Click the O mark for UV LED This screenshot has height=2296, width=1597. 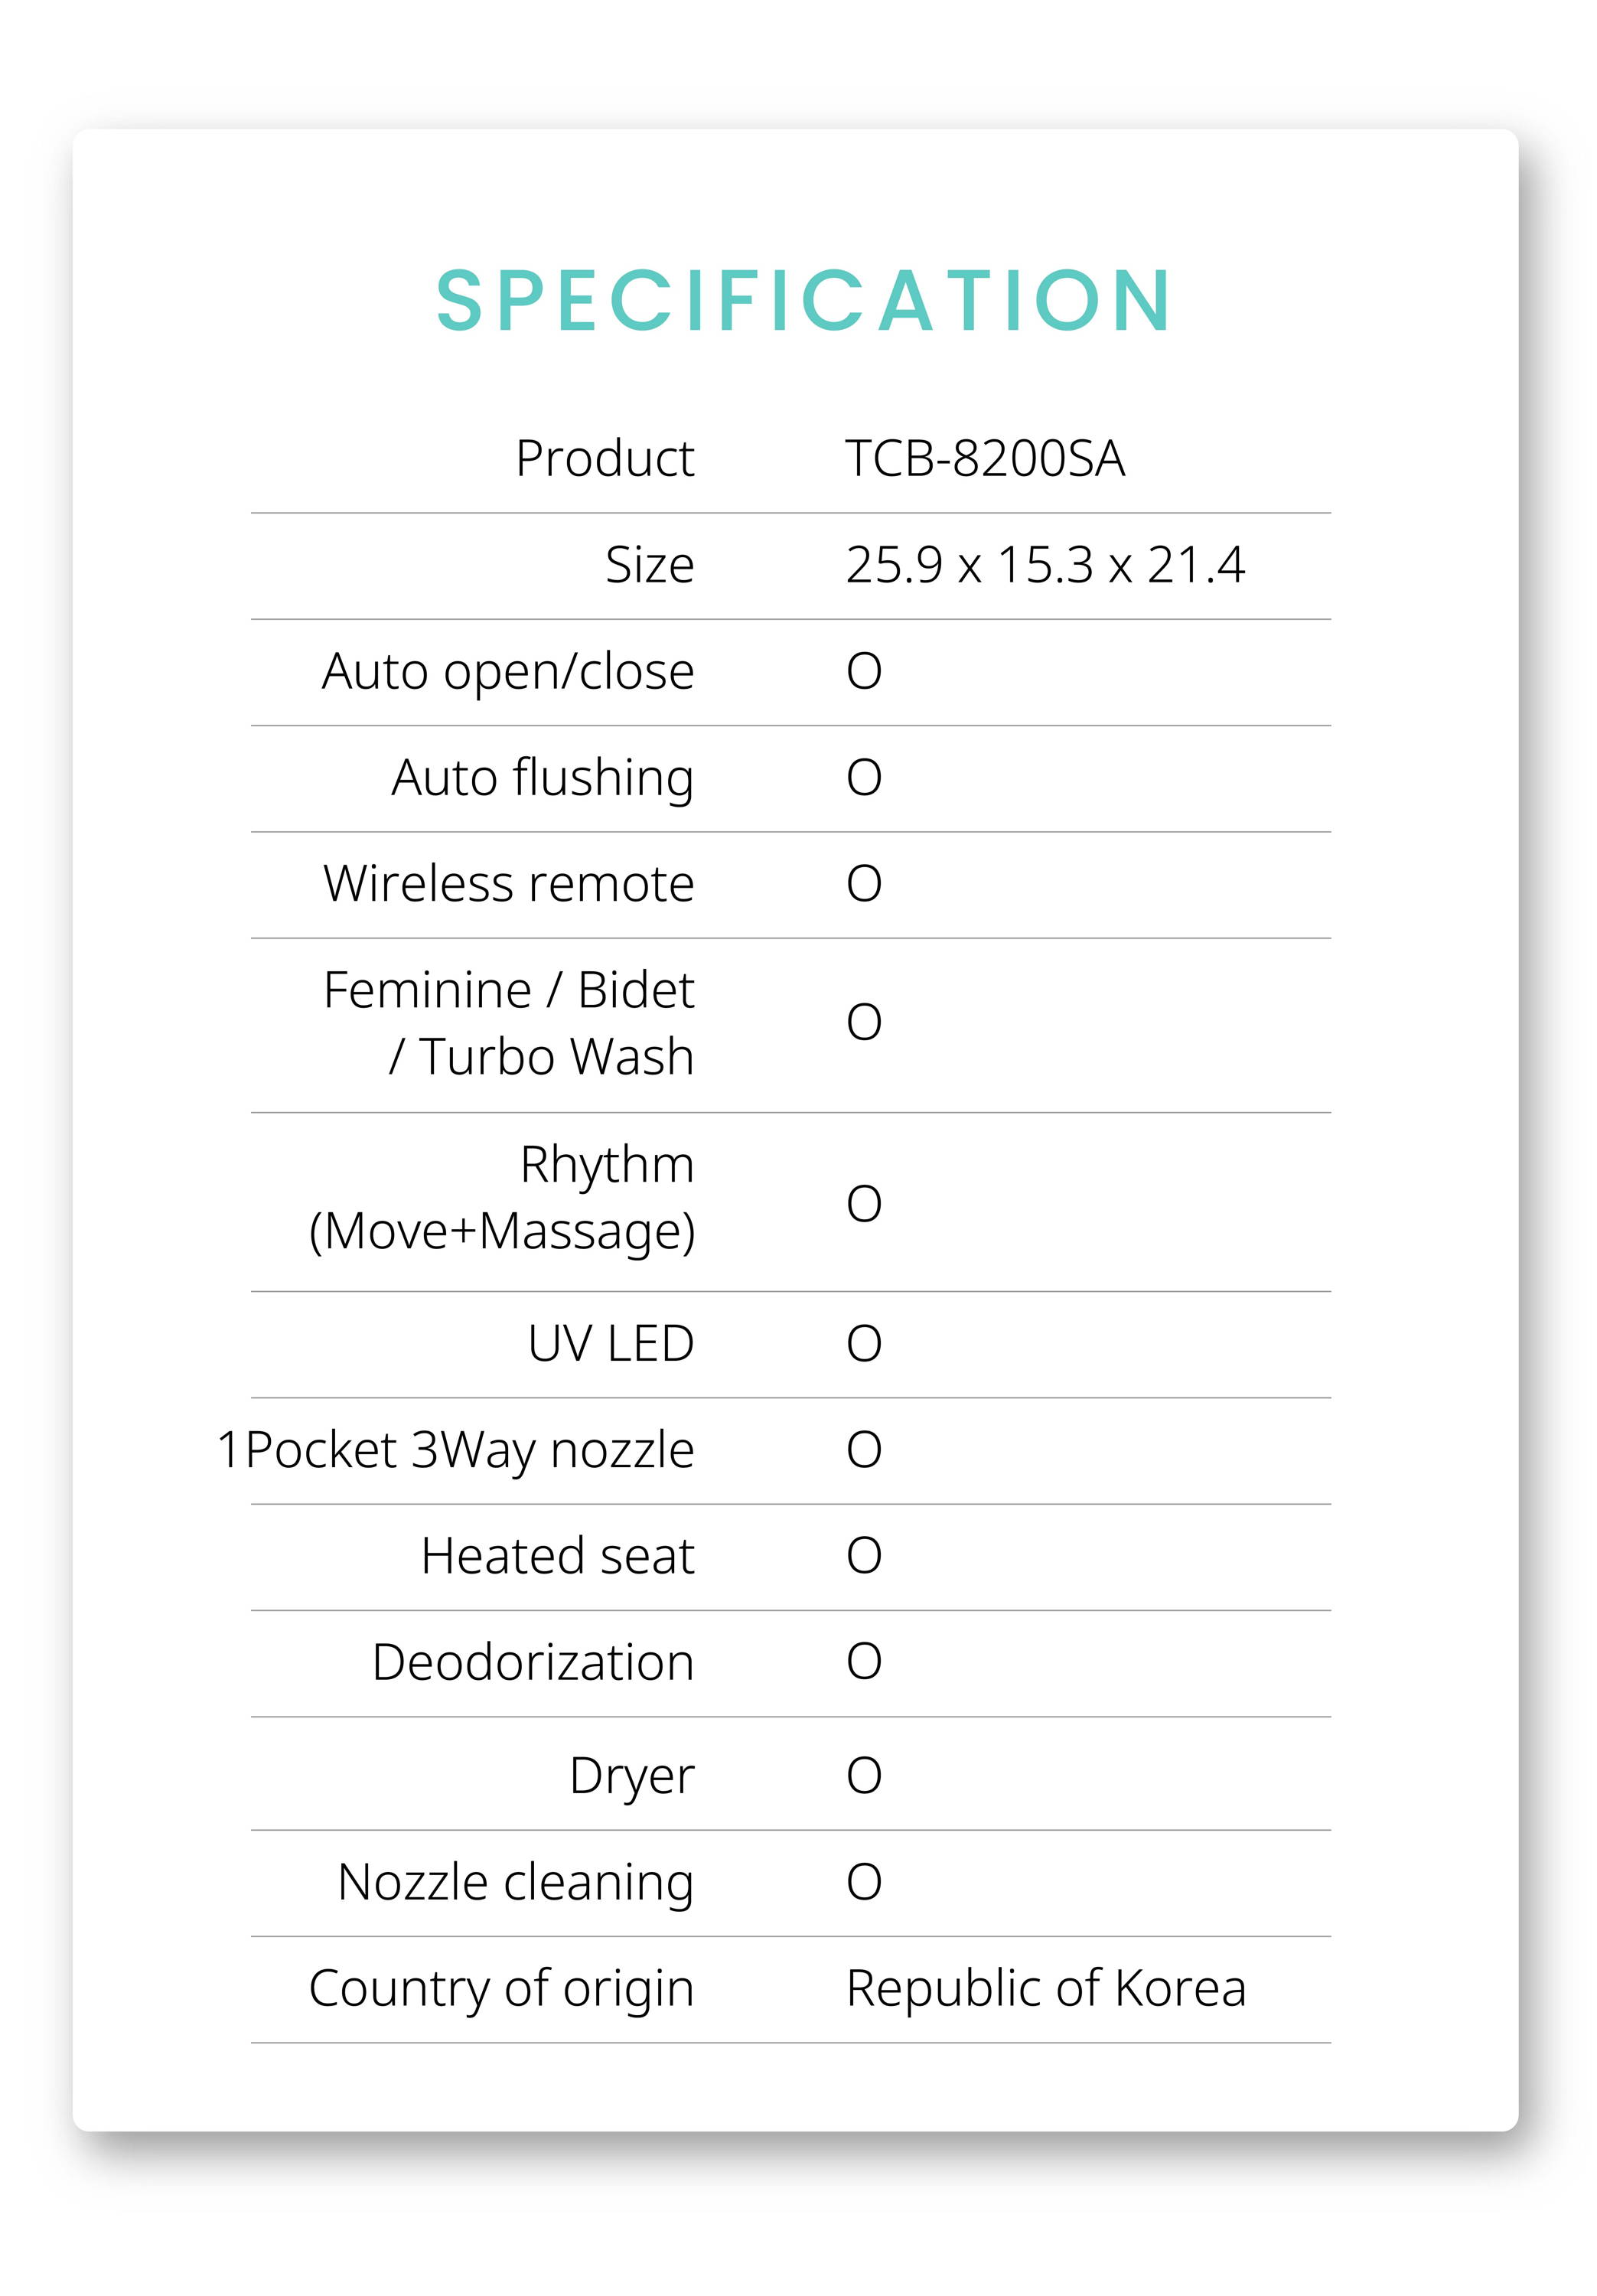(x=864, y=1343)
